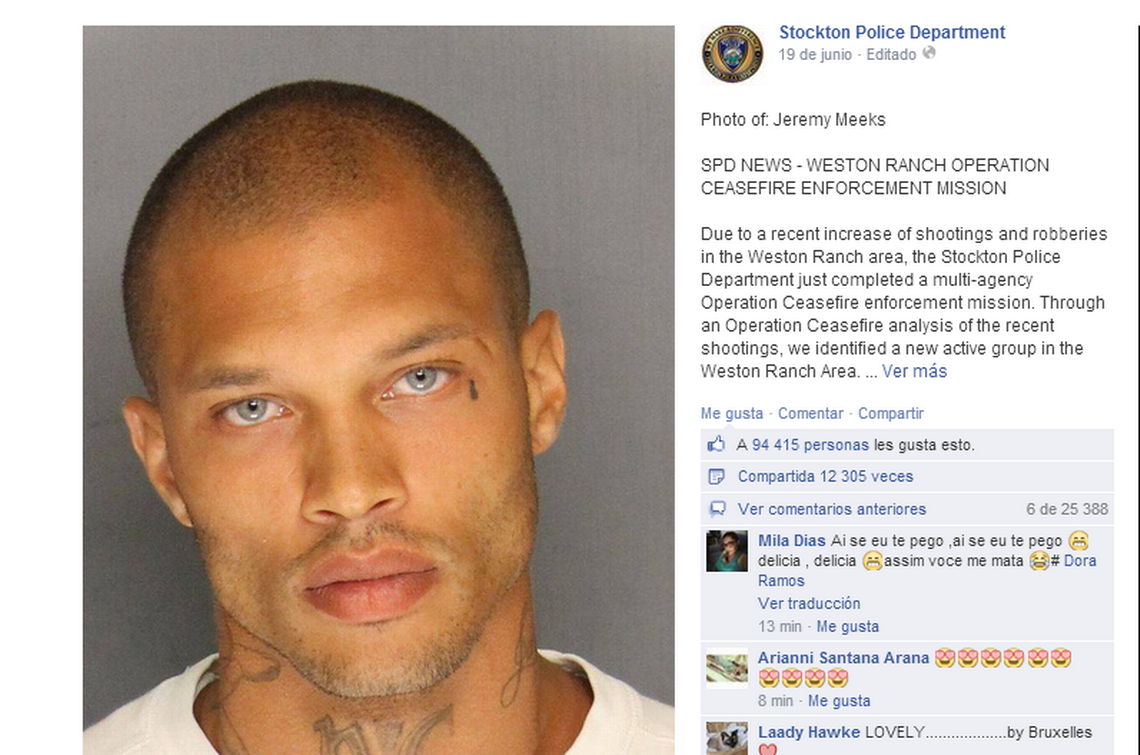Viewport: 1140px width, 755px height.
Task: Expand the post with Ver más
Action: (x=914, y=371)
